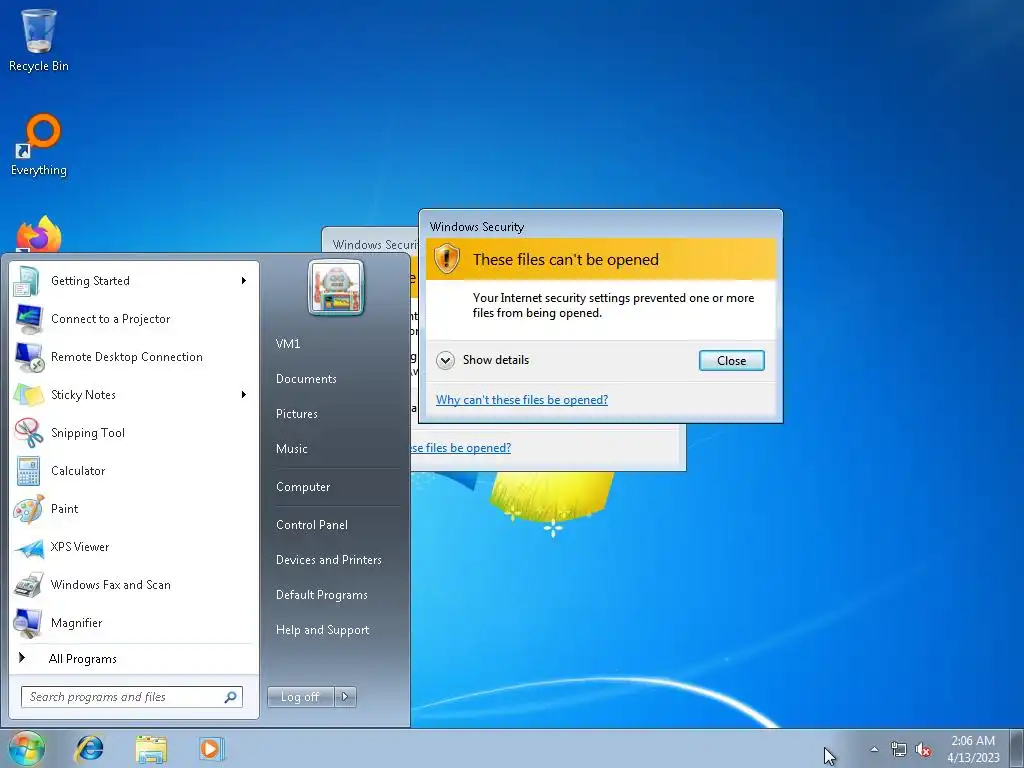Viewport: 1024px width, 768px height.
Task: Click the Log off button
Action: click(300, 697)
